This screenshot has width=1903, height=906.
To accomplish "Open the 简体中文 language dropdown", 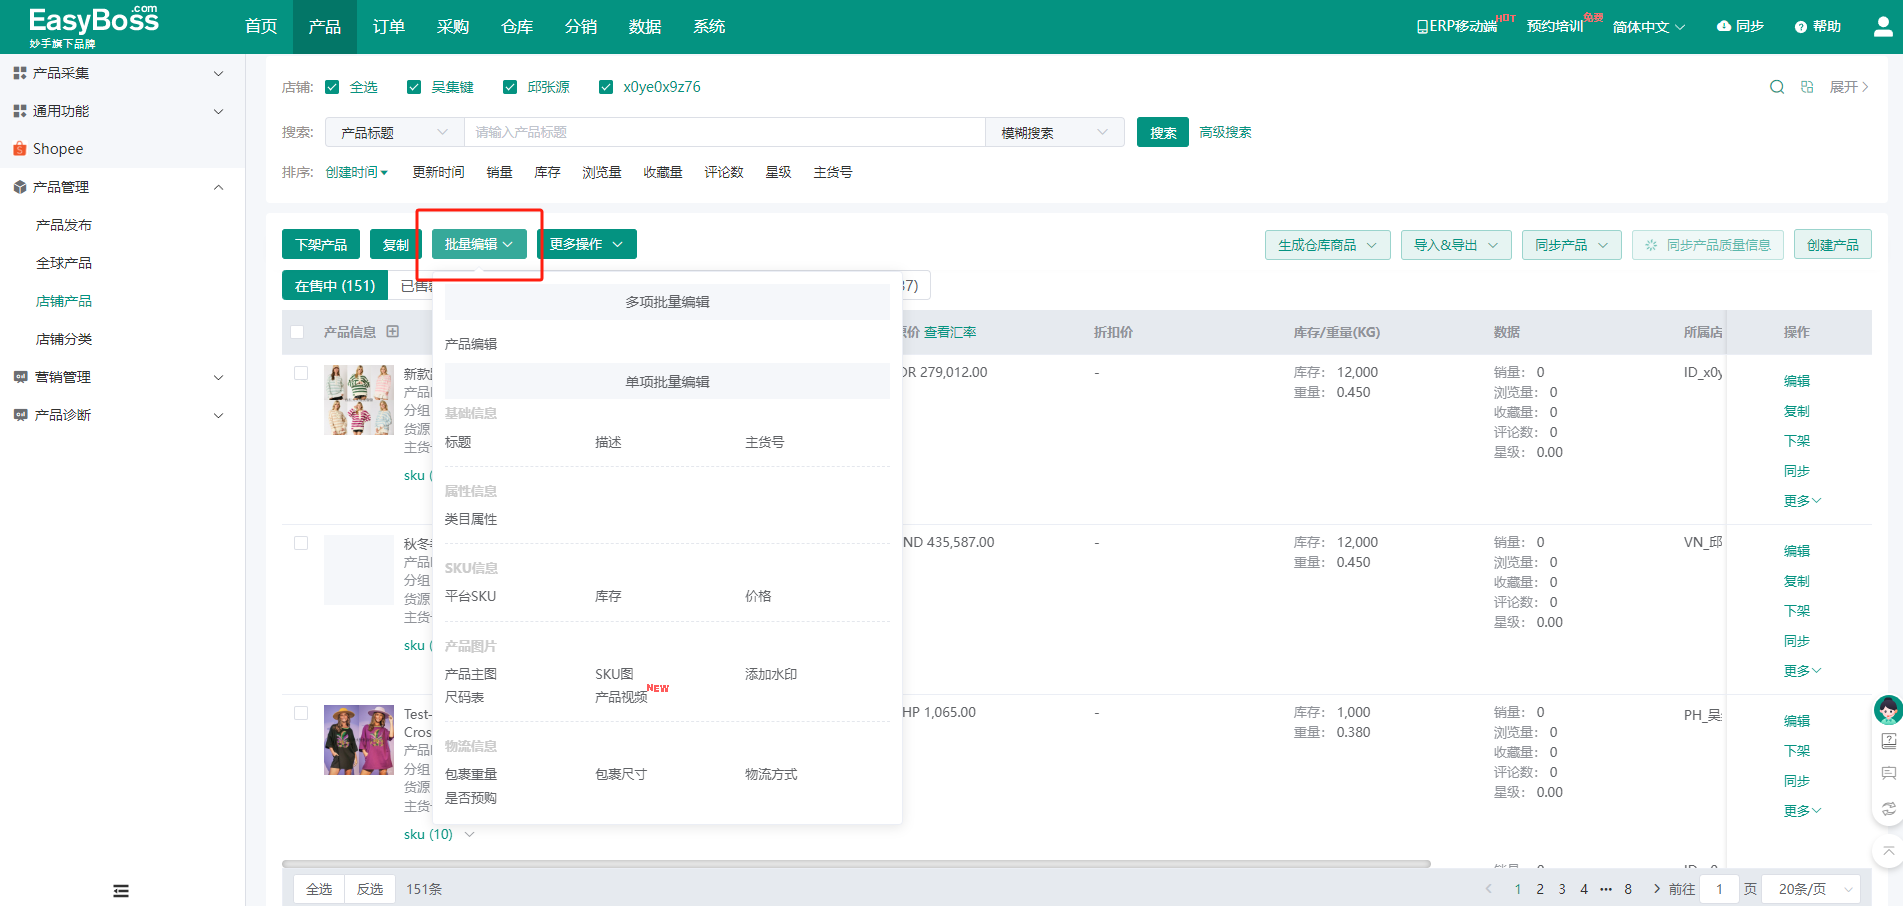I will click(x=1649, y=27).
